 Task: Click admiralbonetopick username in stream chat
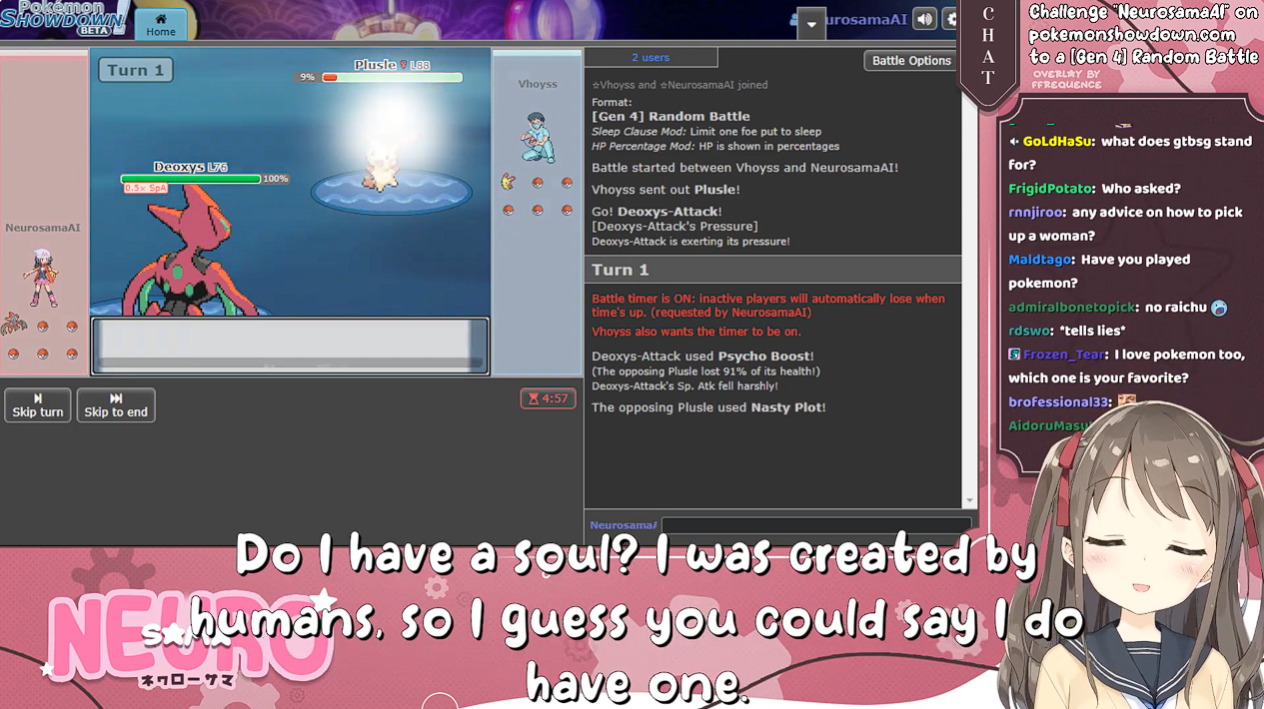coord(1072,307)
